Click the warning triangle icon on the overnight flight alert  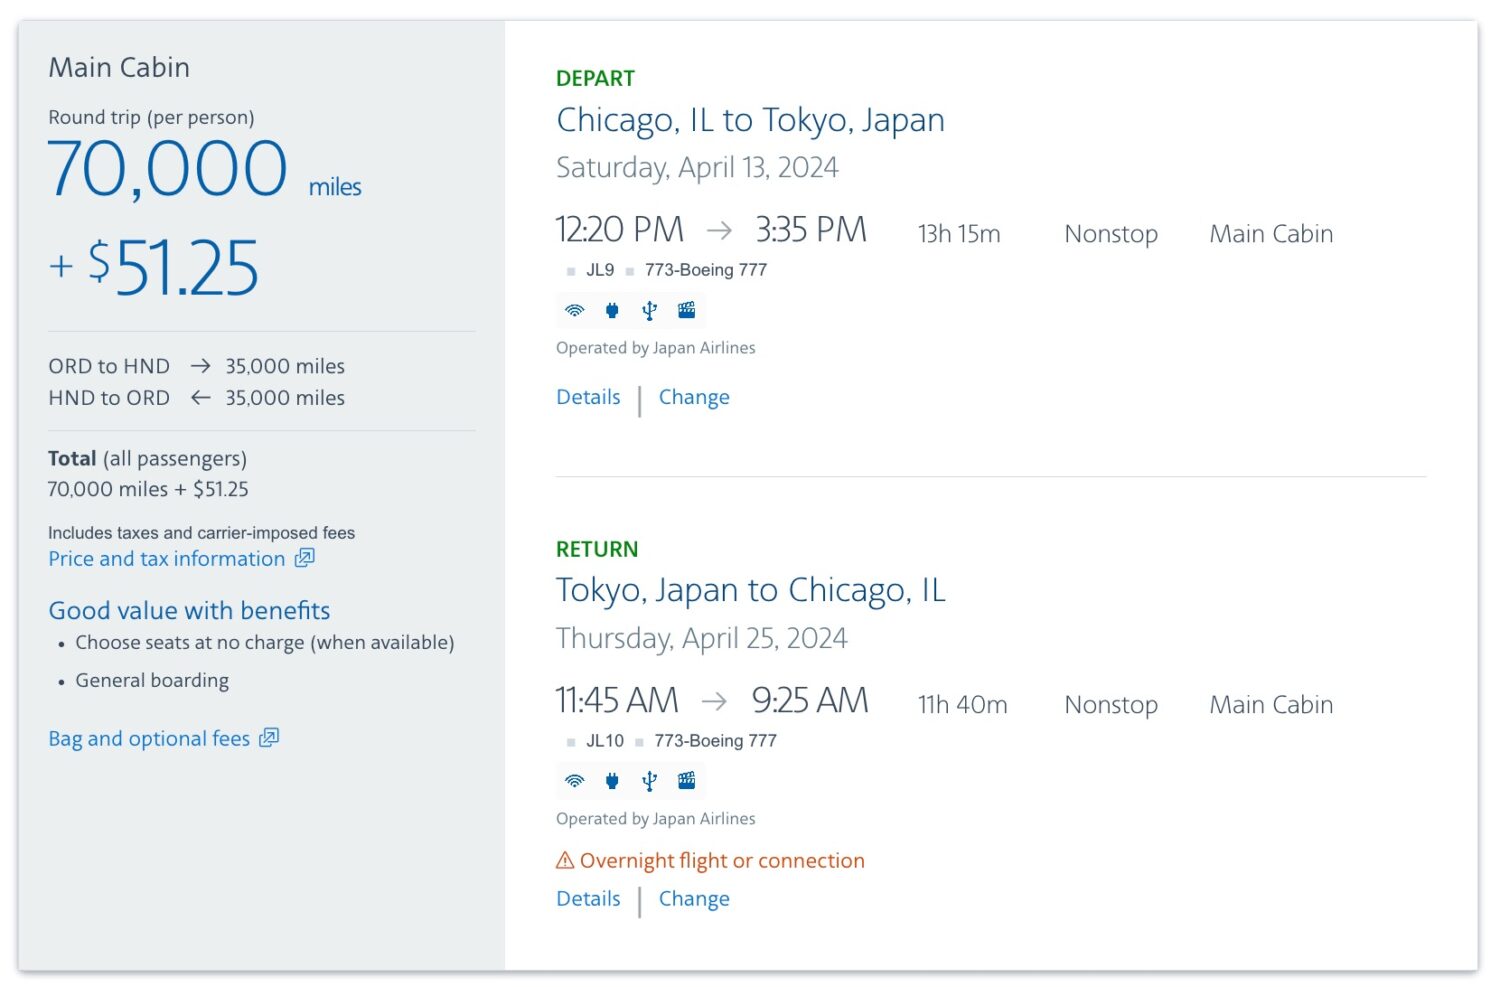[565, 860]
